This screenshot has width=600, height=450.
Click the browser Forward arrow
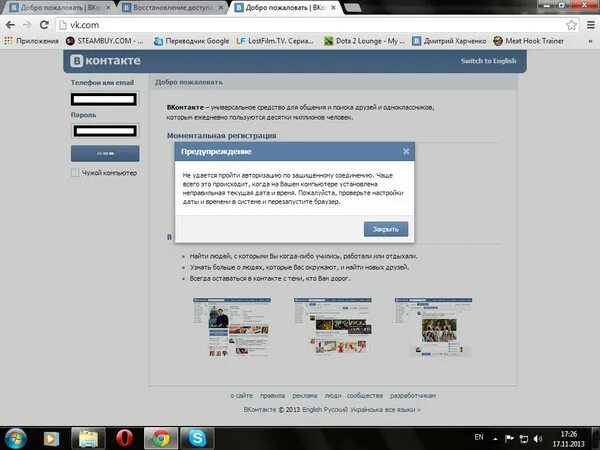(27, 25)
